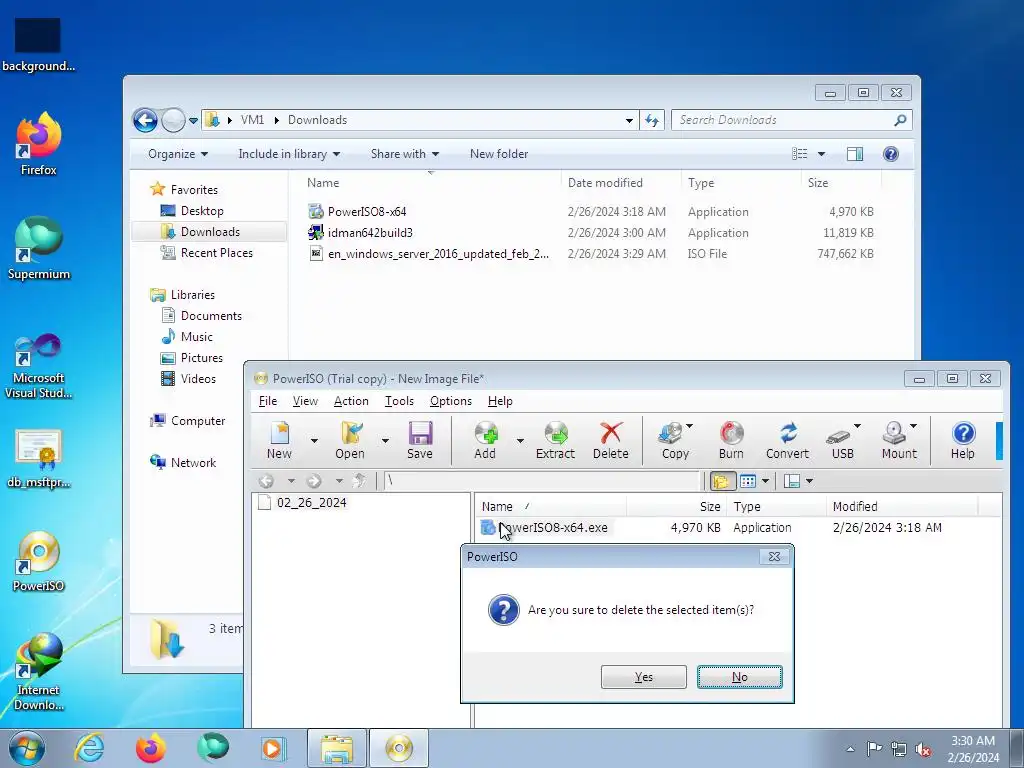Click the Save toolbar icon in PowerISO
Viewport: 1024px width, 768px height.
pos(420,440)
